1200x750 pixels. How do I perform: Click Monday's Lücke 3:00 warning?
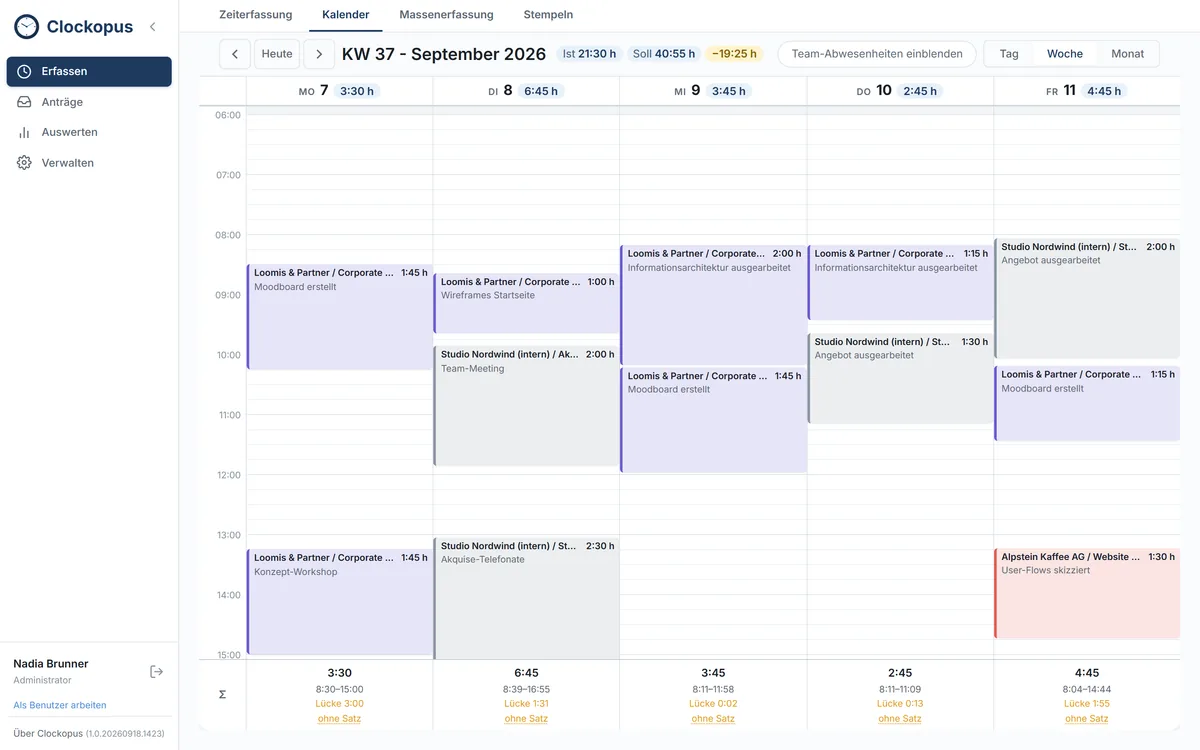click(339, 704)
